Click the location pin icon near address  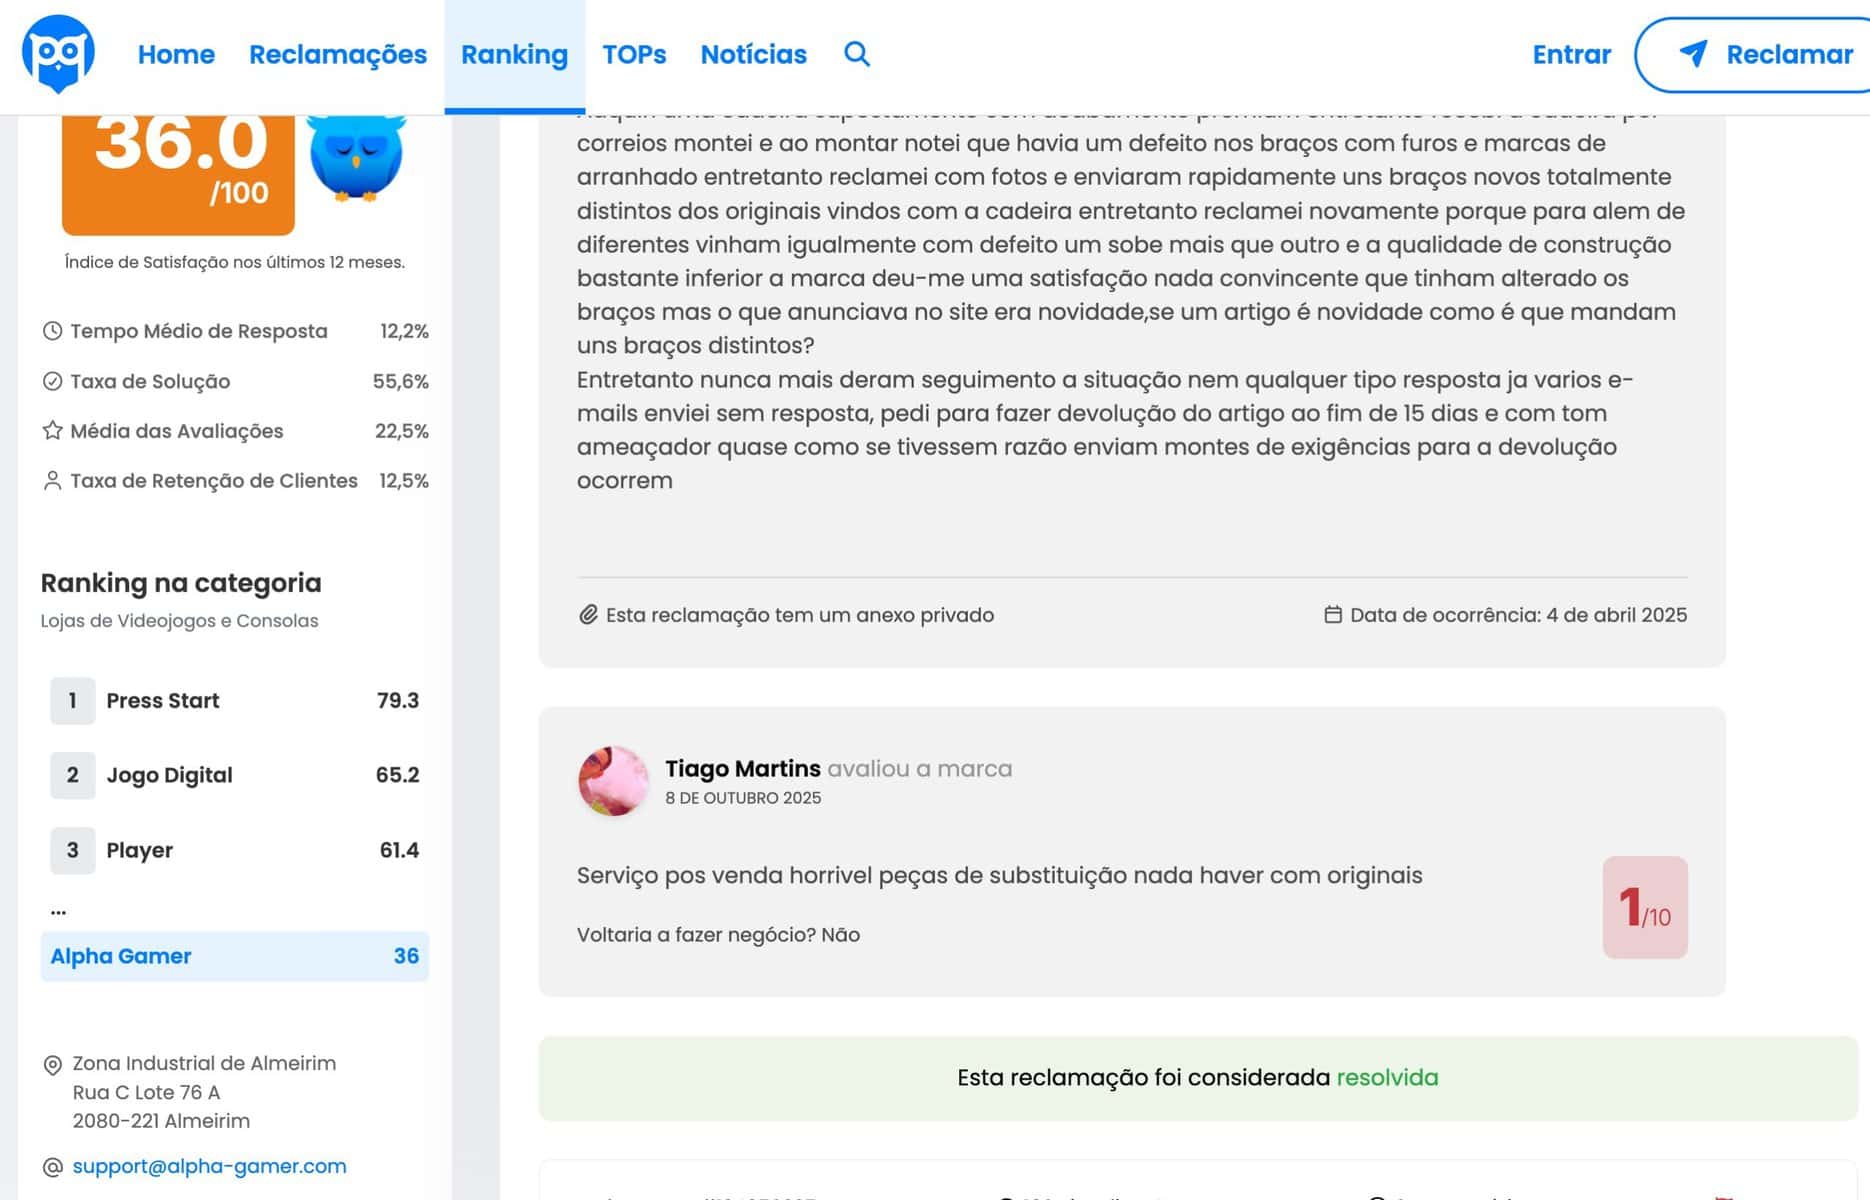point(53,1065)
